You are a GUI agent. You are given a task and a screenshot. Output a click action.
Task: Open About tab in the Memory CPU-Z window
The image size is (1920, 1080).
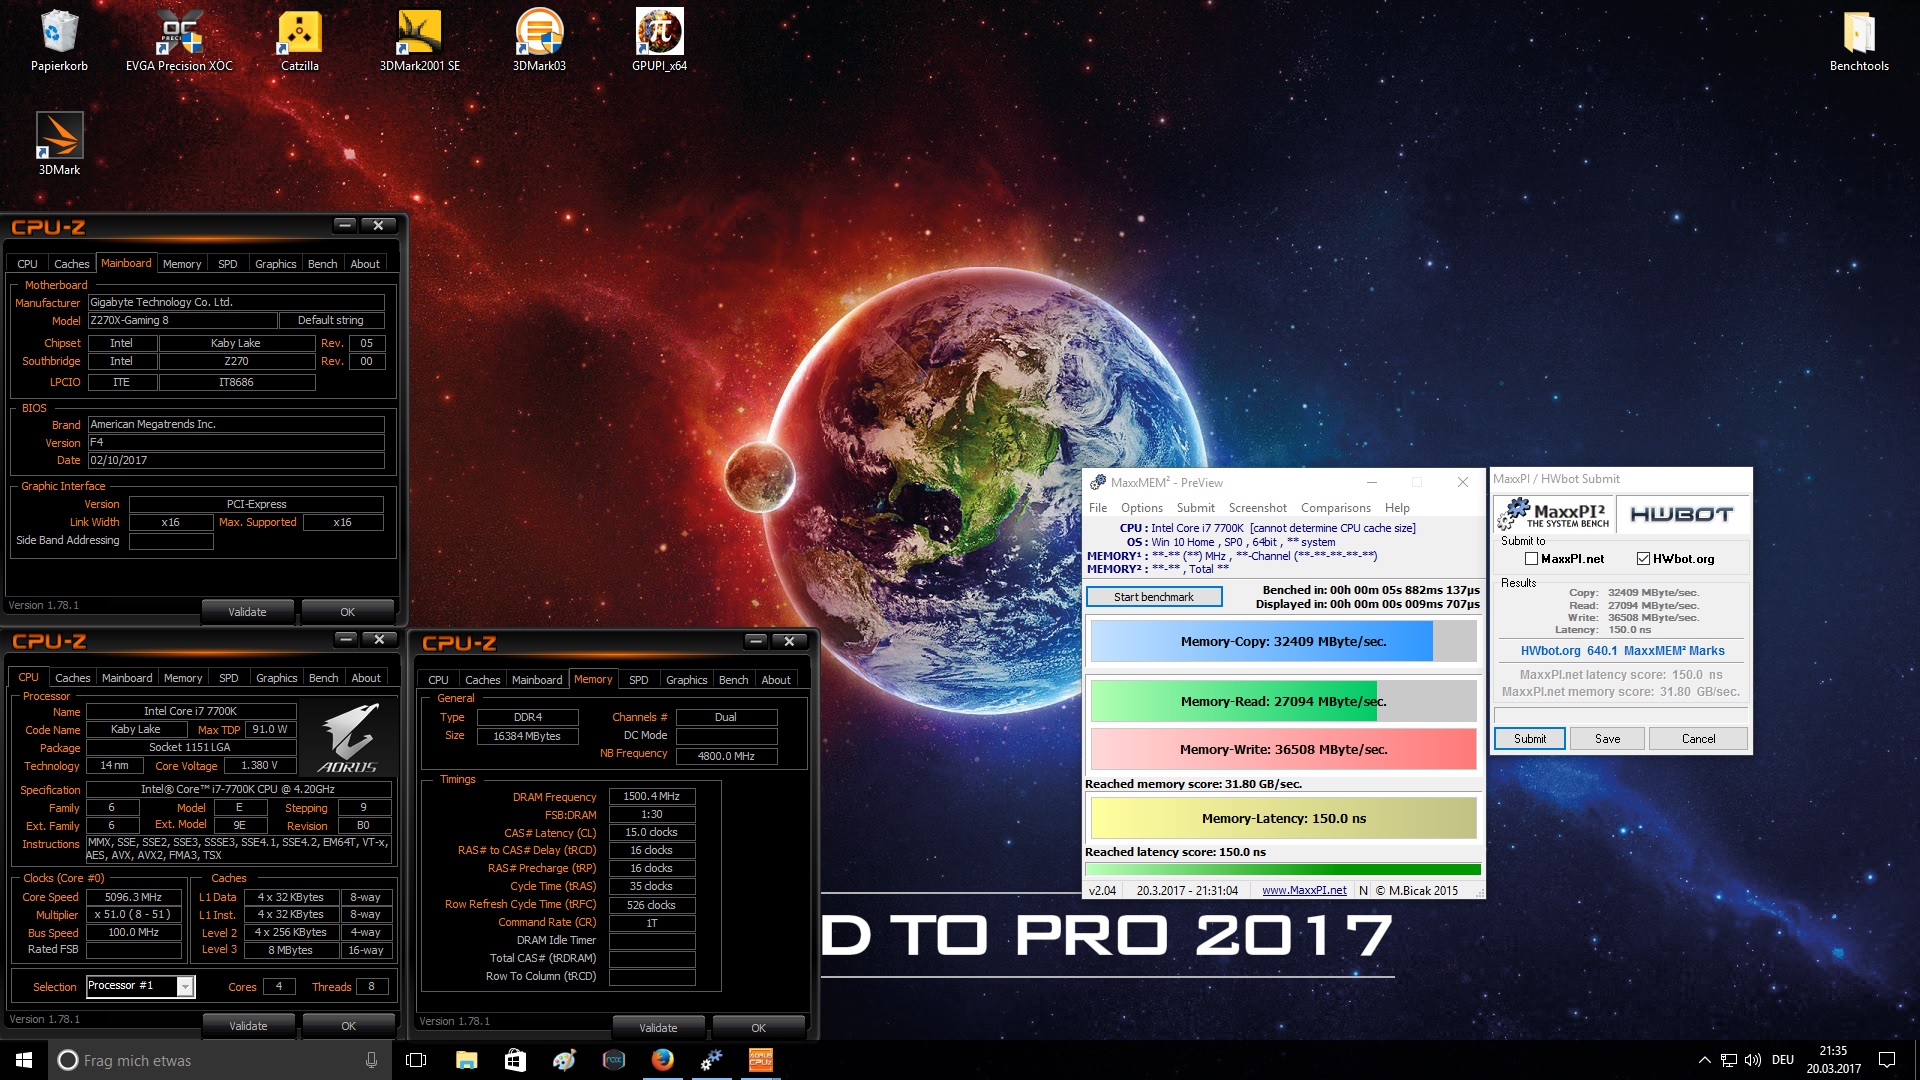(x=776, y=680)
